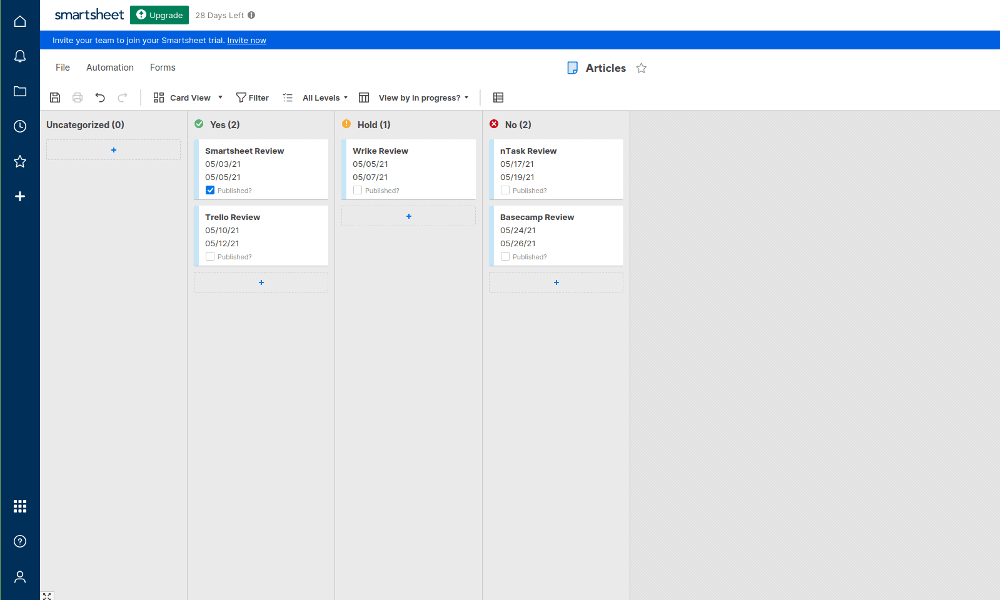
Task: Click the orange warning icon on Hold lane
Action: coord(346,124)
